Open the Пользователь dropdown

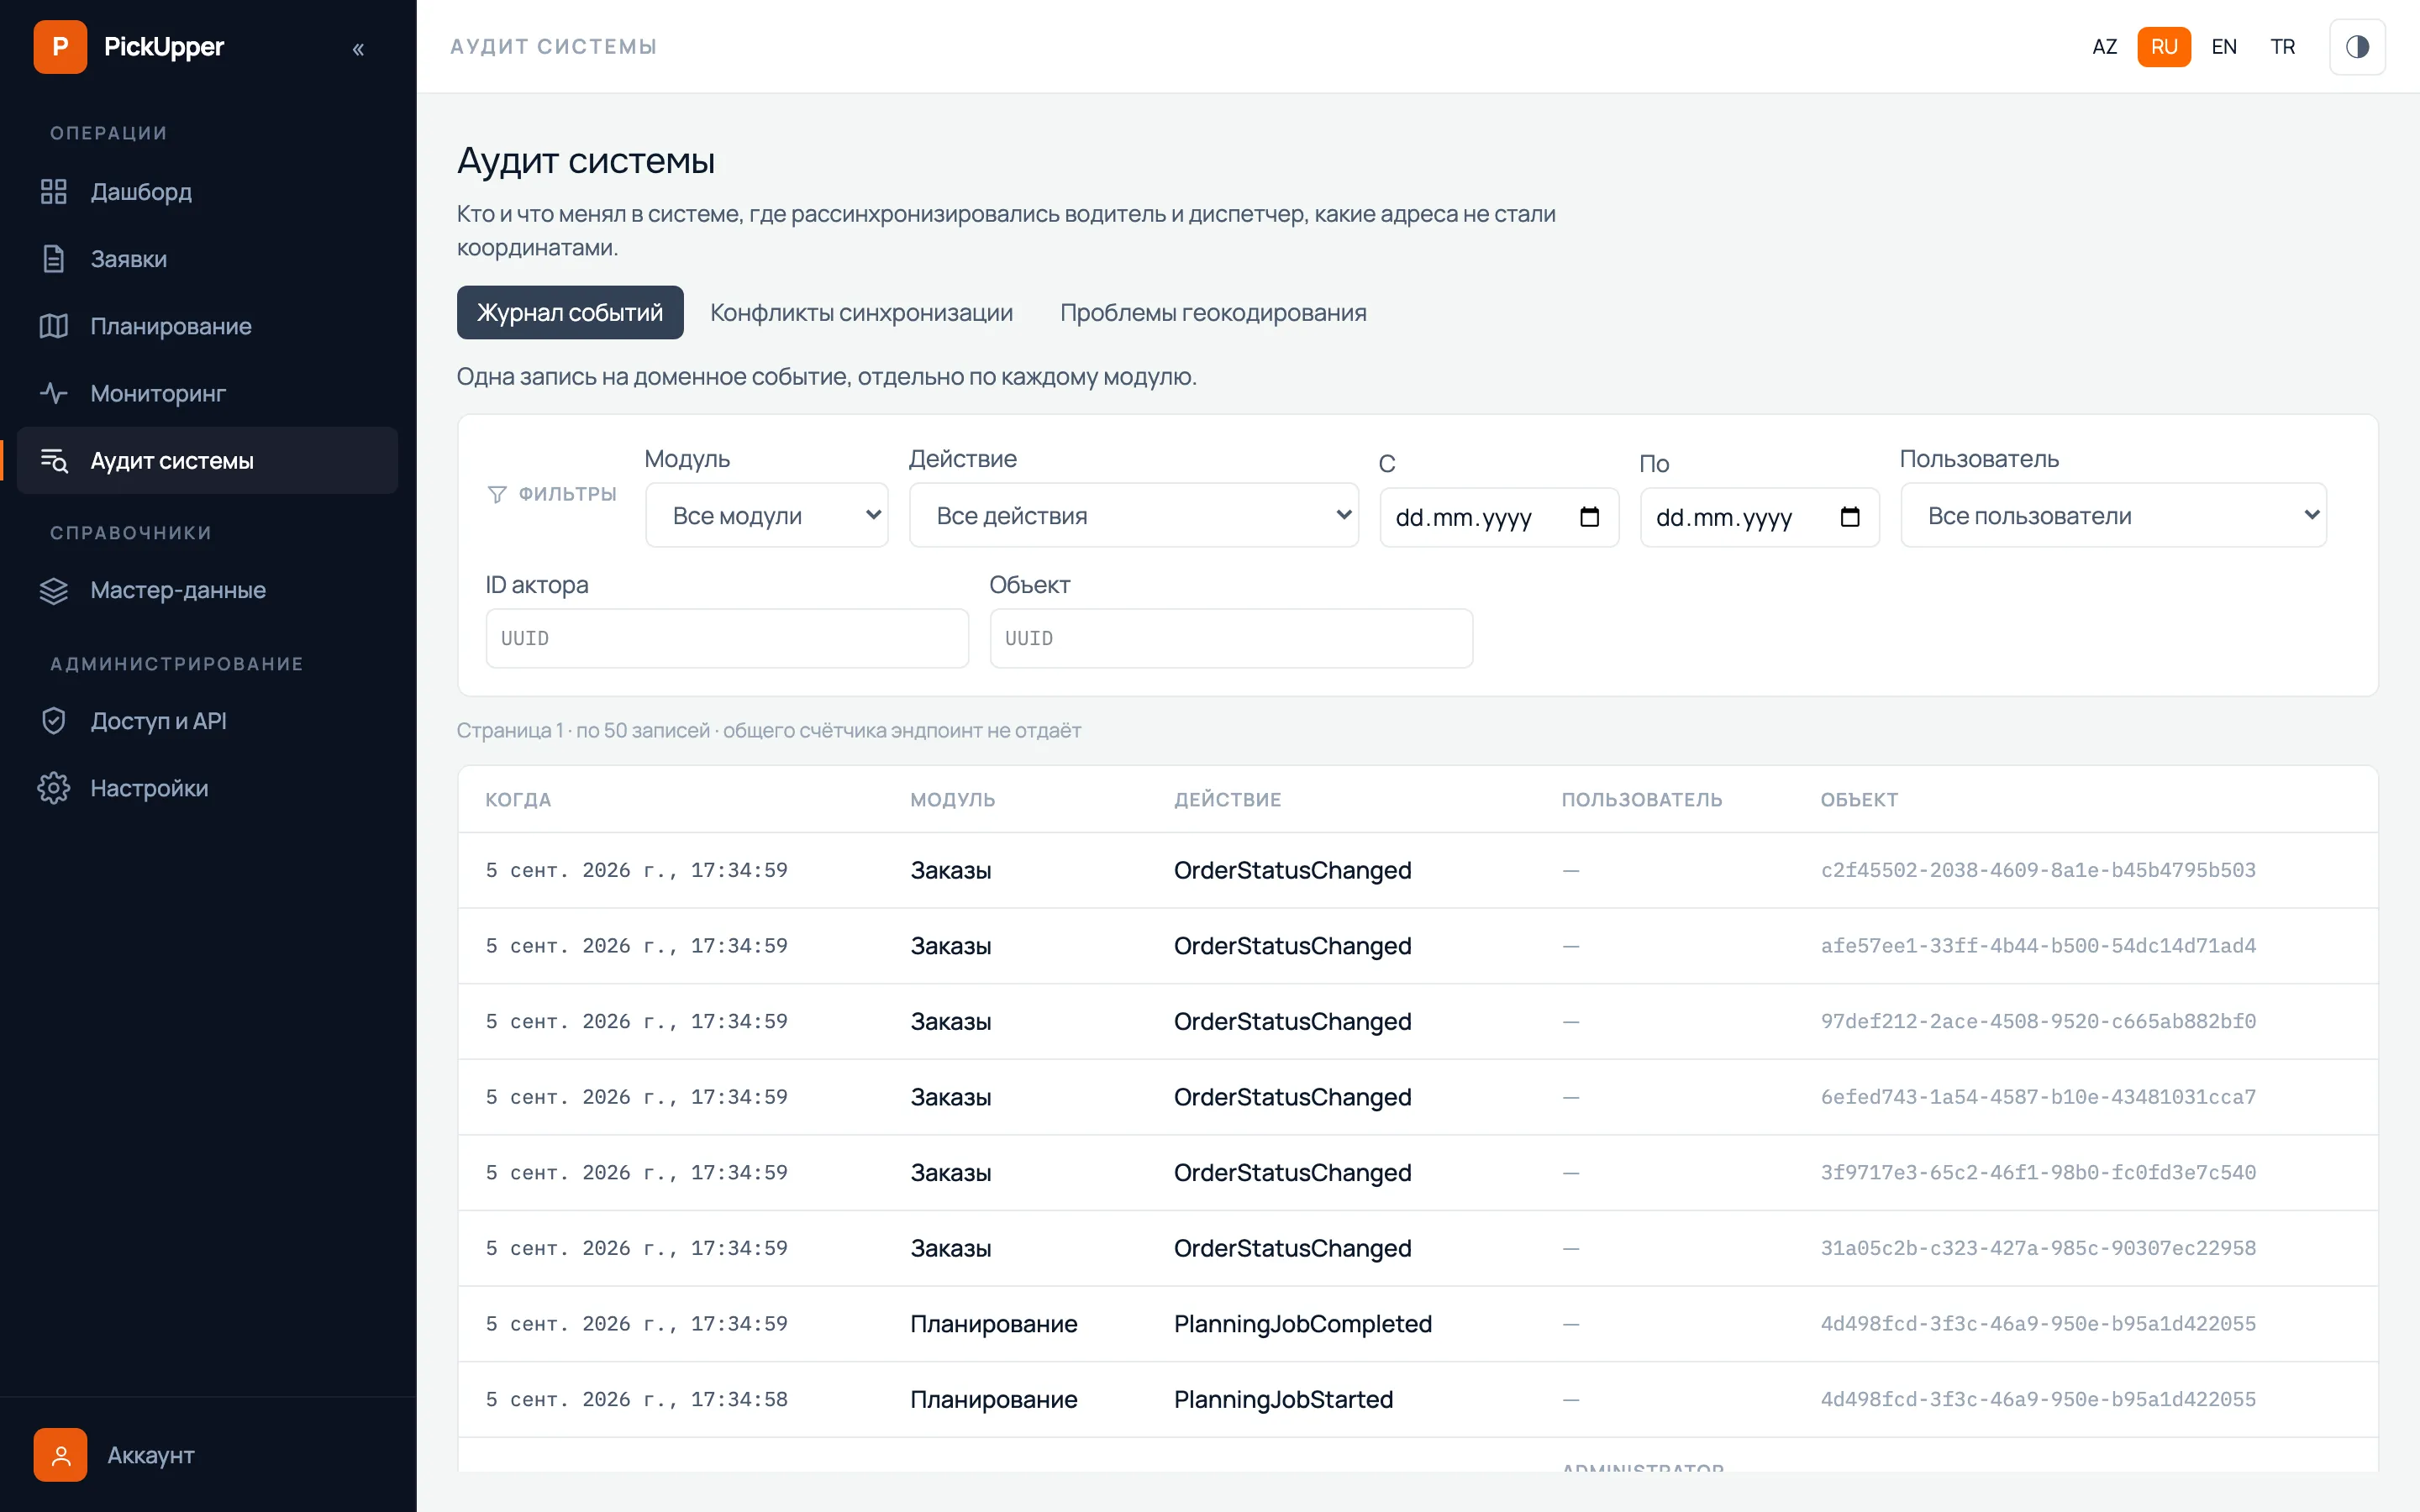point(2113,516)
